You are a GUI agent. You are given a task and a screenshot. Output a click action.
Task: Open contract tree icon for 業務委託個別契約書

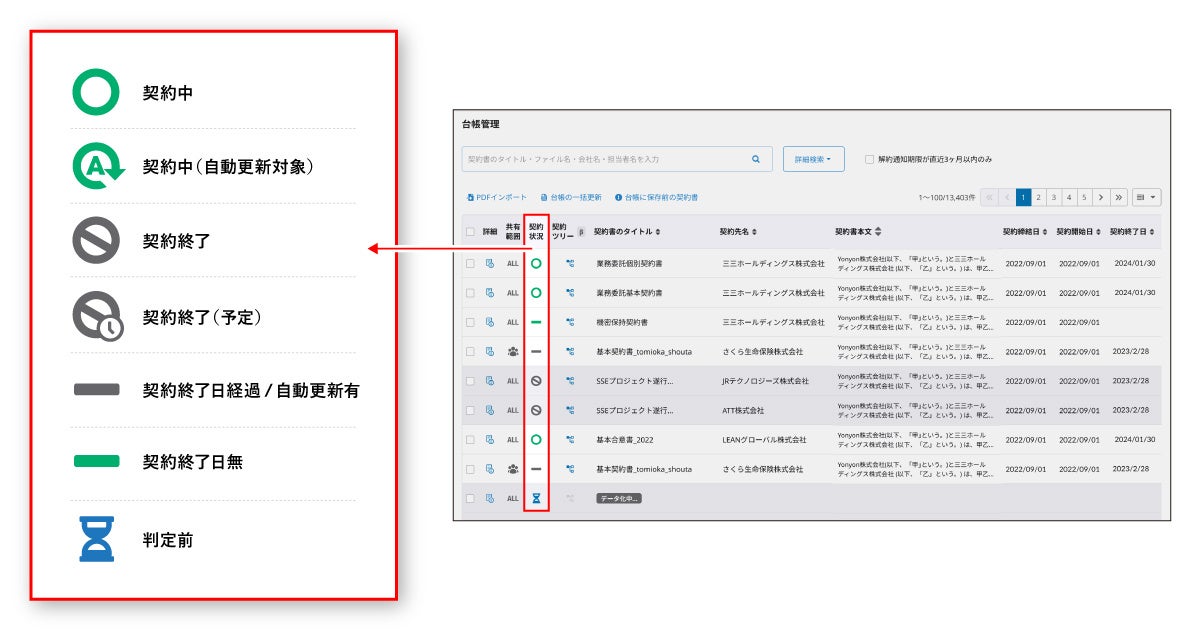pyautogui.click(x=570, y=264)
